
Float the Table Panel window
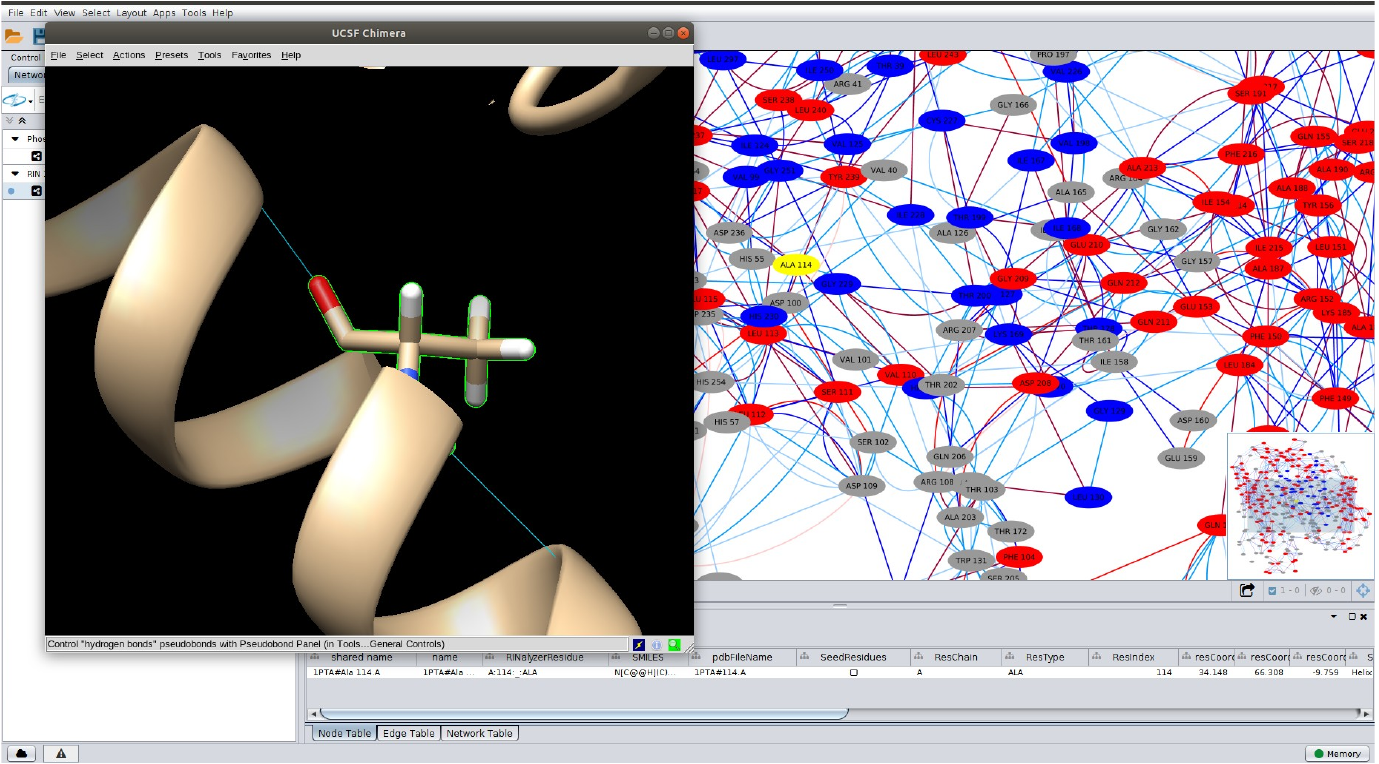(x=1352, y=617)
